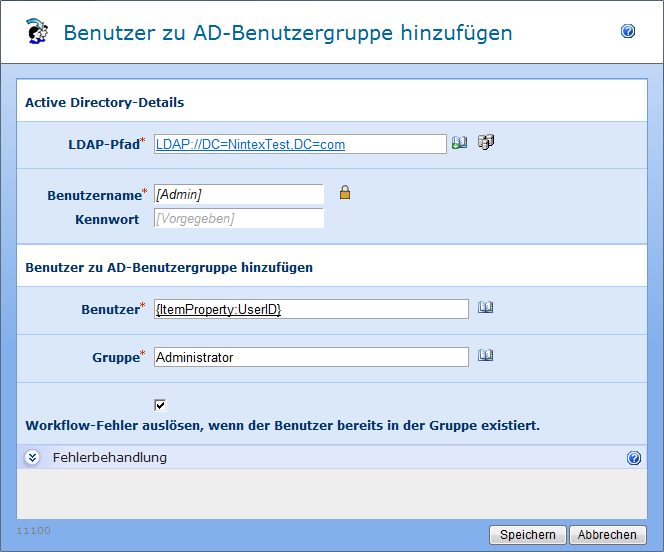The width and height of the screenshot is (664, 552).
Task: Toggle the Workflow-Fehler auslösen checkbox
Action: [x=160, y=405]
